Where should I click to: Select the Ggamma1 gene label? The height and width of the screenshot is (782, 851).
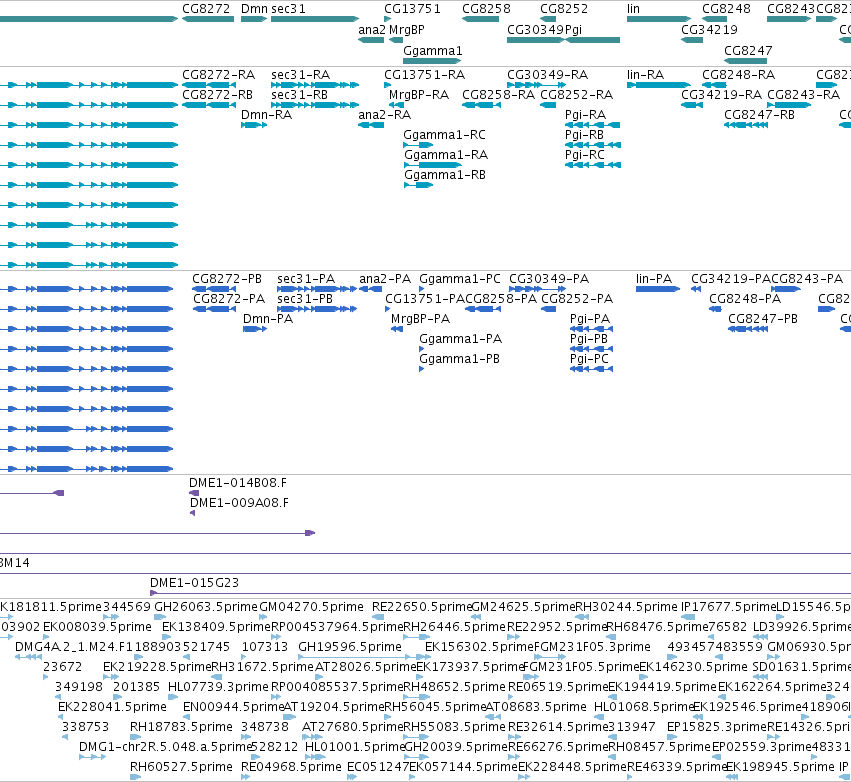click(x=433, y=51)
